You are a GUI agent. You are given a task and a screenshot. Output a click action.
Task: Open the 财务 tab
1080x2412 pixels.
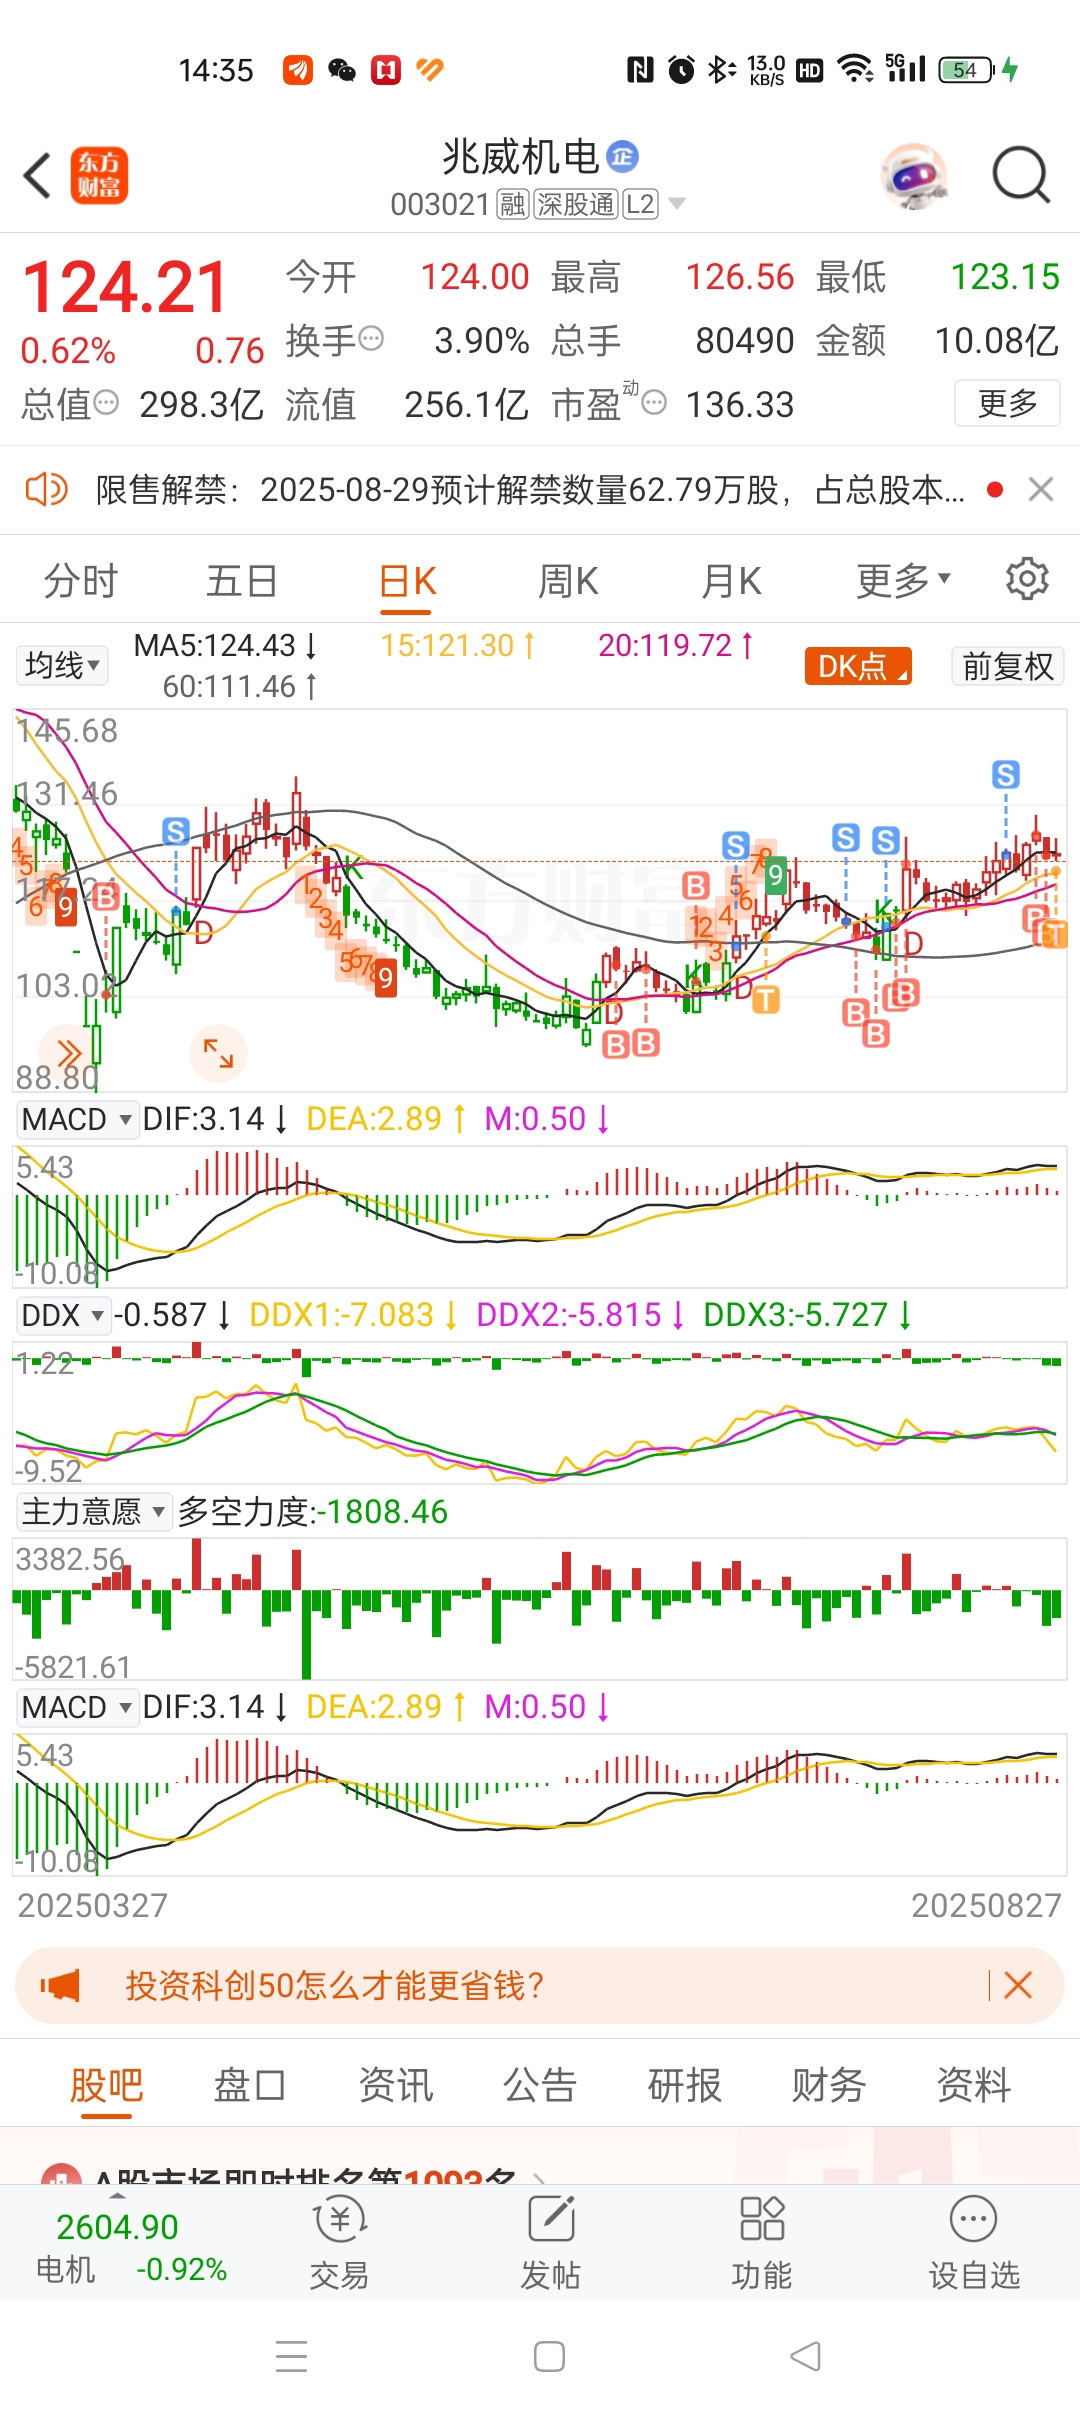[828, 2085]
